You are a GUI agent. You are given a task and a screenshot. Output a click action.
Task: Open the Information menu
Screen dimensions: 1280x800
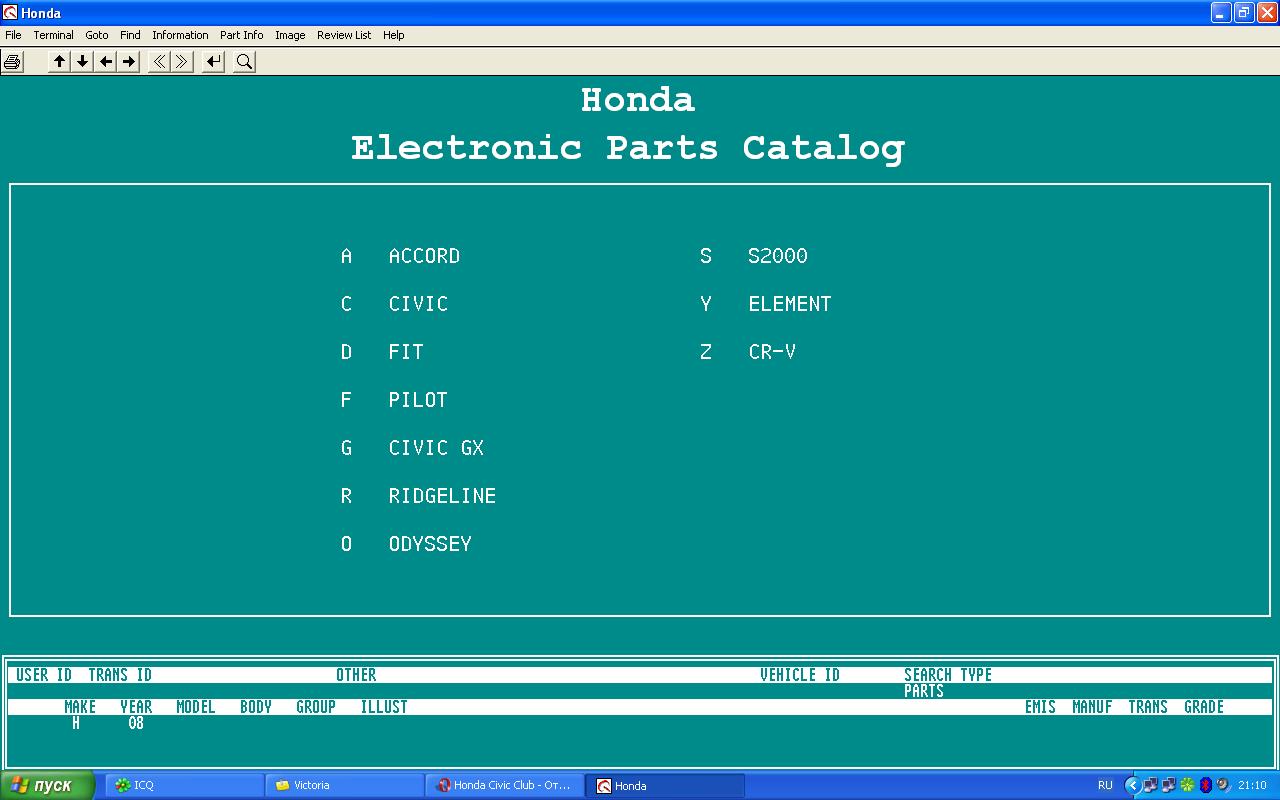[x=180, y=35]
